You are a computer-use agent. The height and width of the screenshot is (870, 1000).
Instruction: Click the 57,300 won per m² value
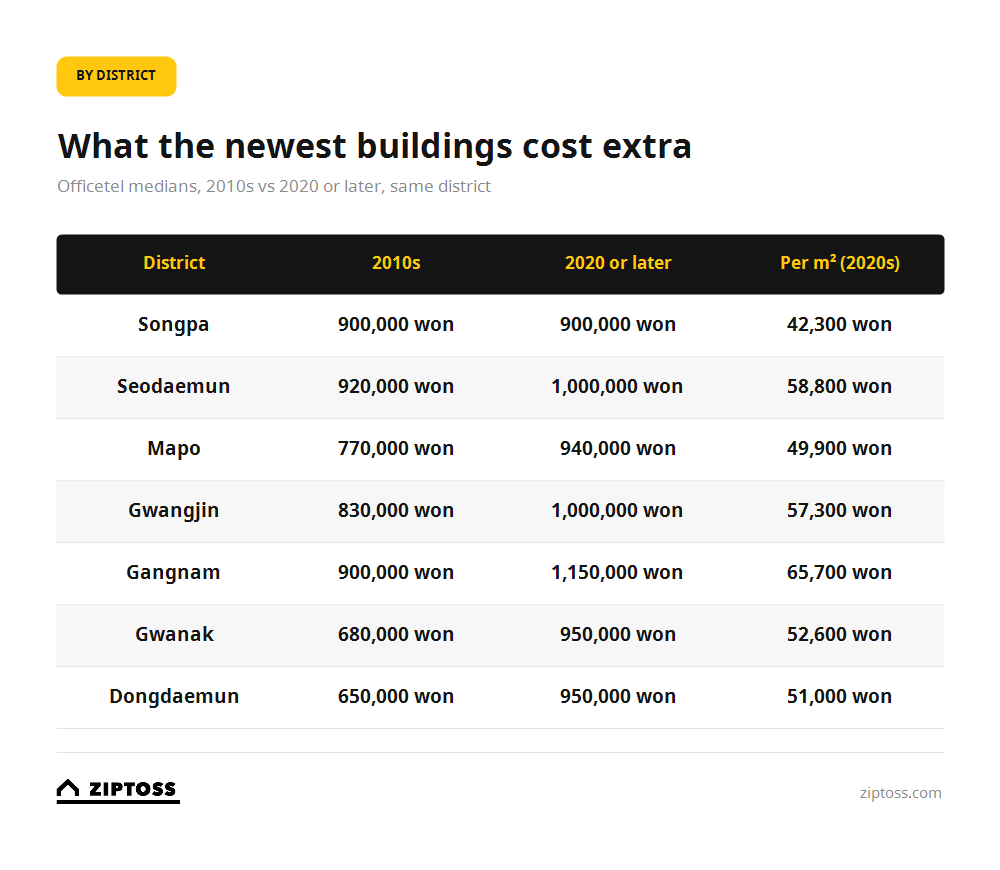(839, 510)
